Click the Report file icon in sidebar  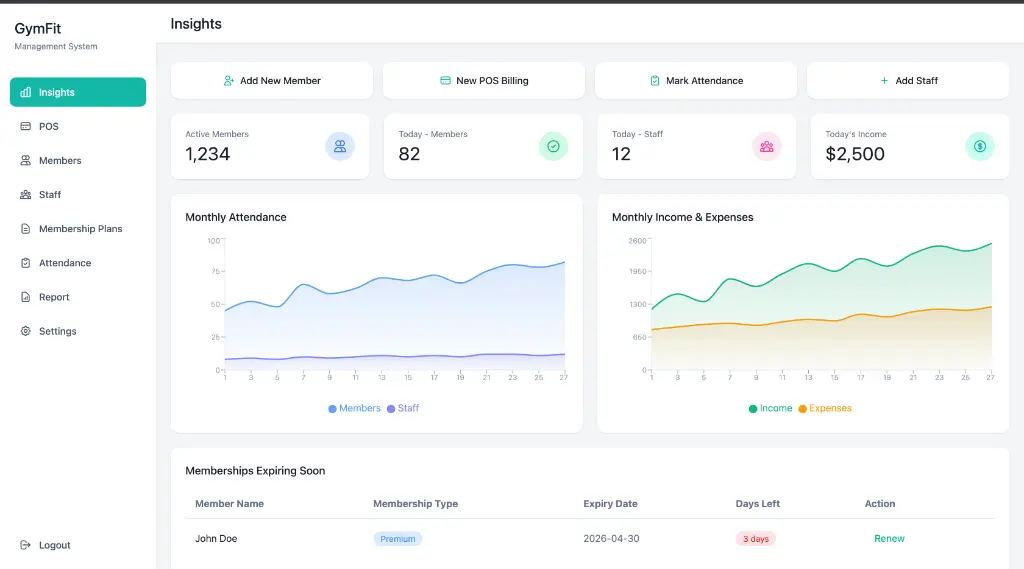(25, 297)
